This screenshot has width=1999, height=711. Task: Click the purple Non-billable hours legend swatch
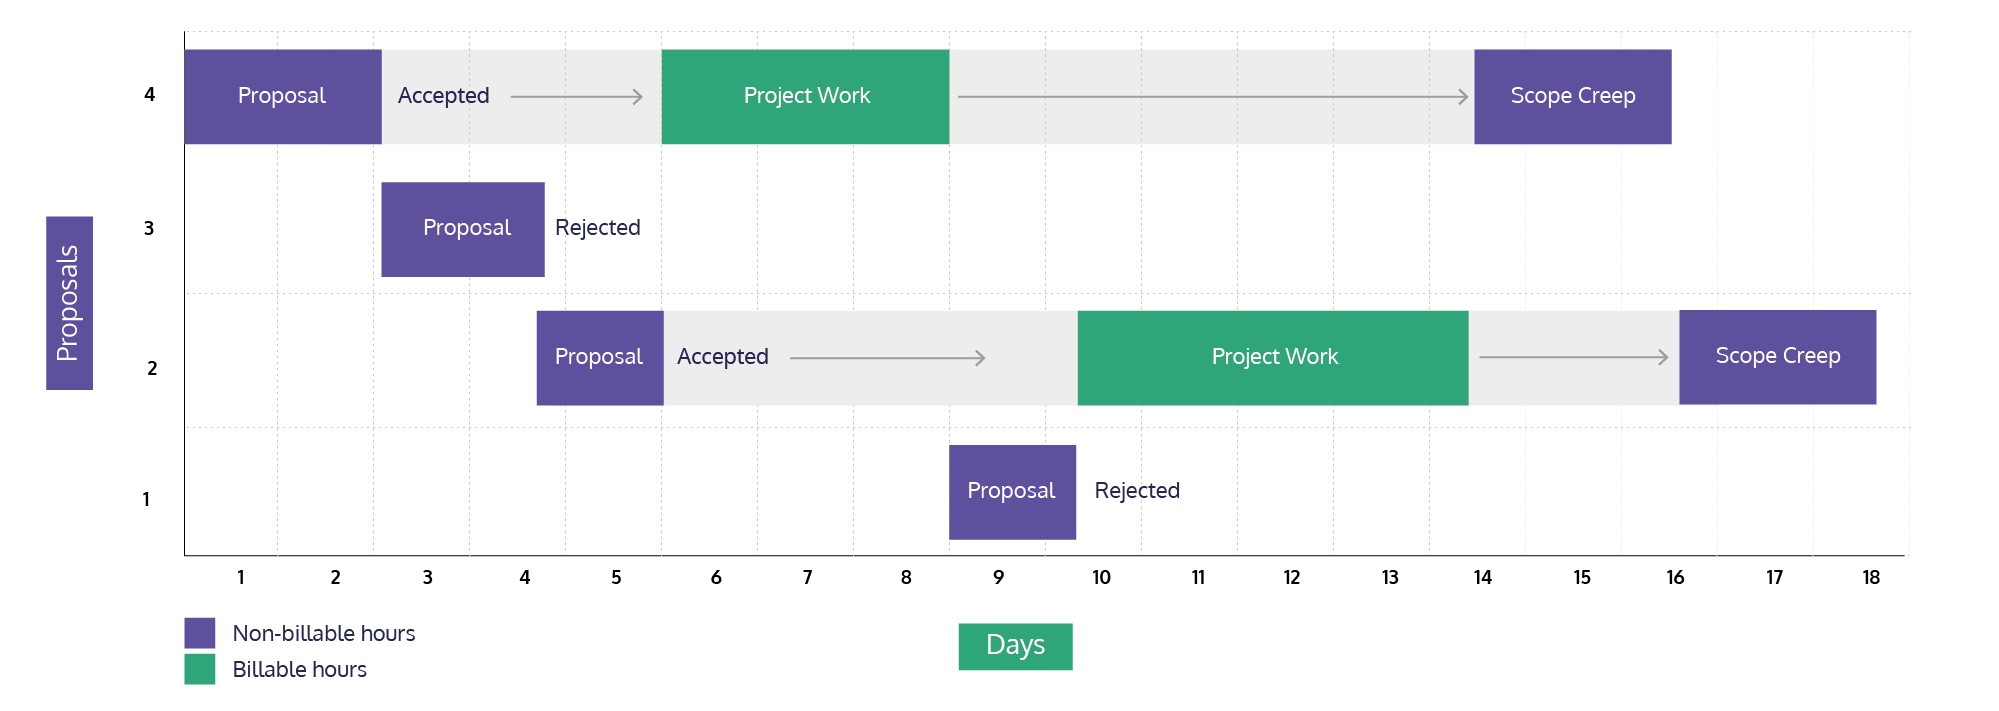200,633
